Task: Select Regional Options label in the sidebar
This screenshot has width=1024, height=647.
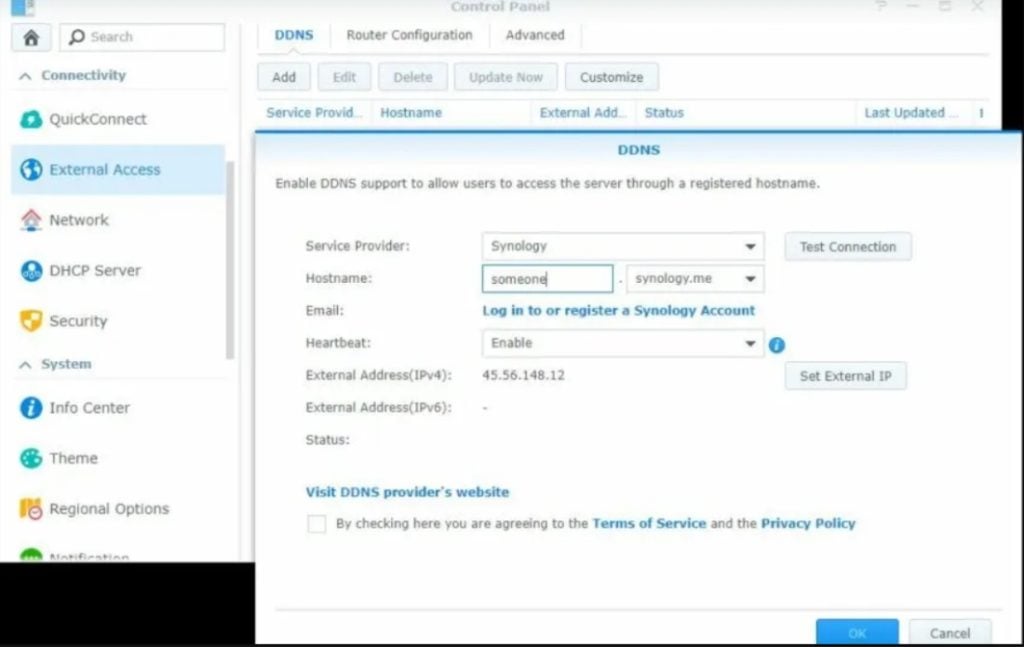Action: 109,509
